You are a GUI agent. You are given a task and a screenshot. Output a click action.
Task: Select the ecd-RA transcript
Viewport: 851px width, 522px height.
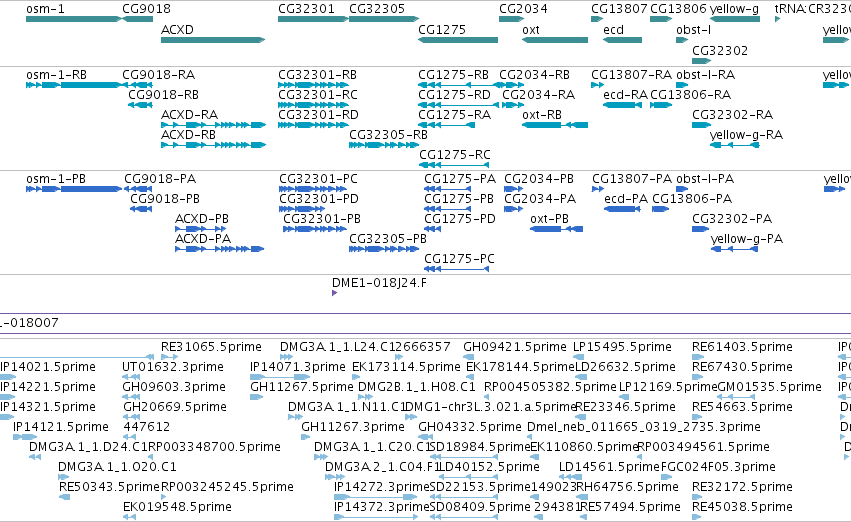pyautogui.click(x=623, y=105)
